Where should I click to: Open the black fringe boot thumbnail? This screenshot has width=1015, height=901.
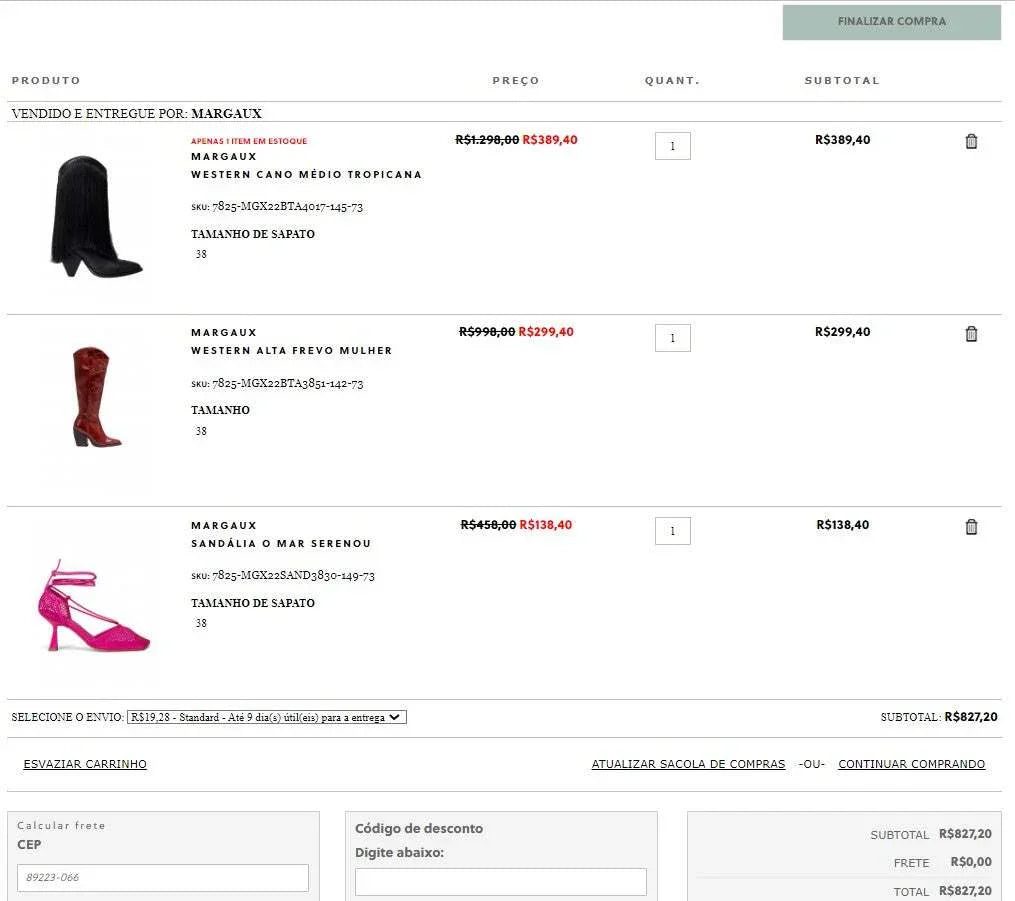click(95, 217)
